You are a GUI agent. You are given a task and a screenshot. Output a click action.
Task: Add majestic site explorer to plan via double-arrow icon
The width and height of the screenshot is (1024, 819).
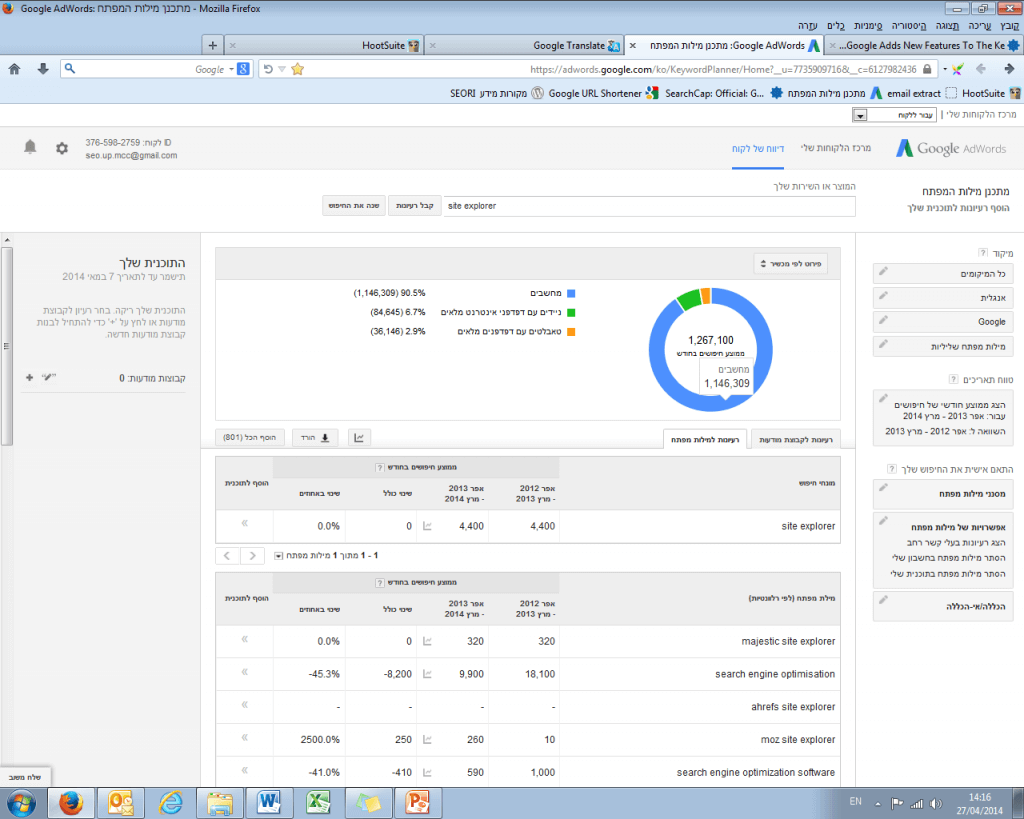pyautogui.click(x=245, y=641)
